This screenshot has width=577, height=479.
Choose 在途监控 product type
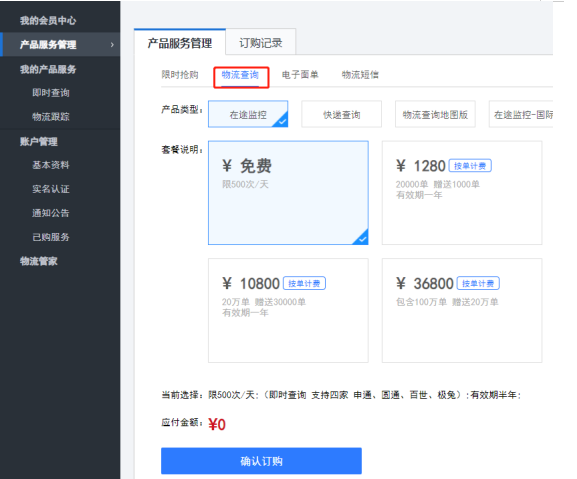248,114
